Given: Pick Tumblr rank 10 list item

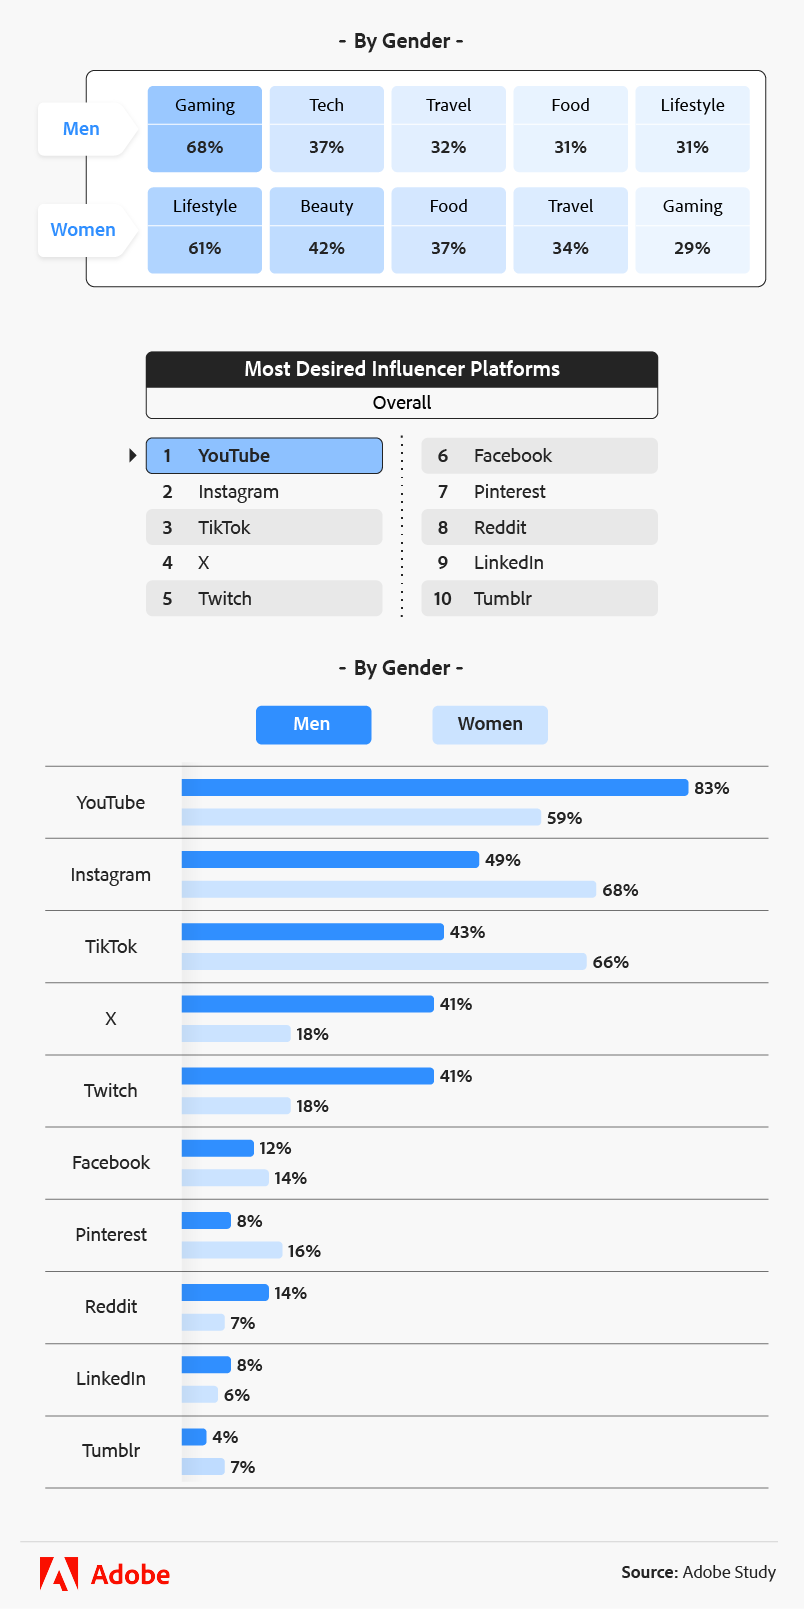Looking at the screenshot, I should click(539, 598).
